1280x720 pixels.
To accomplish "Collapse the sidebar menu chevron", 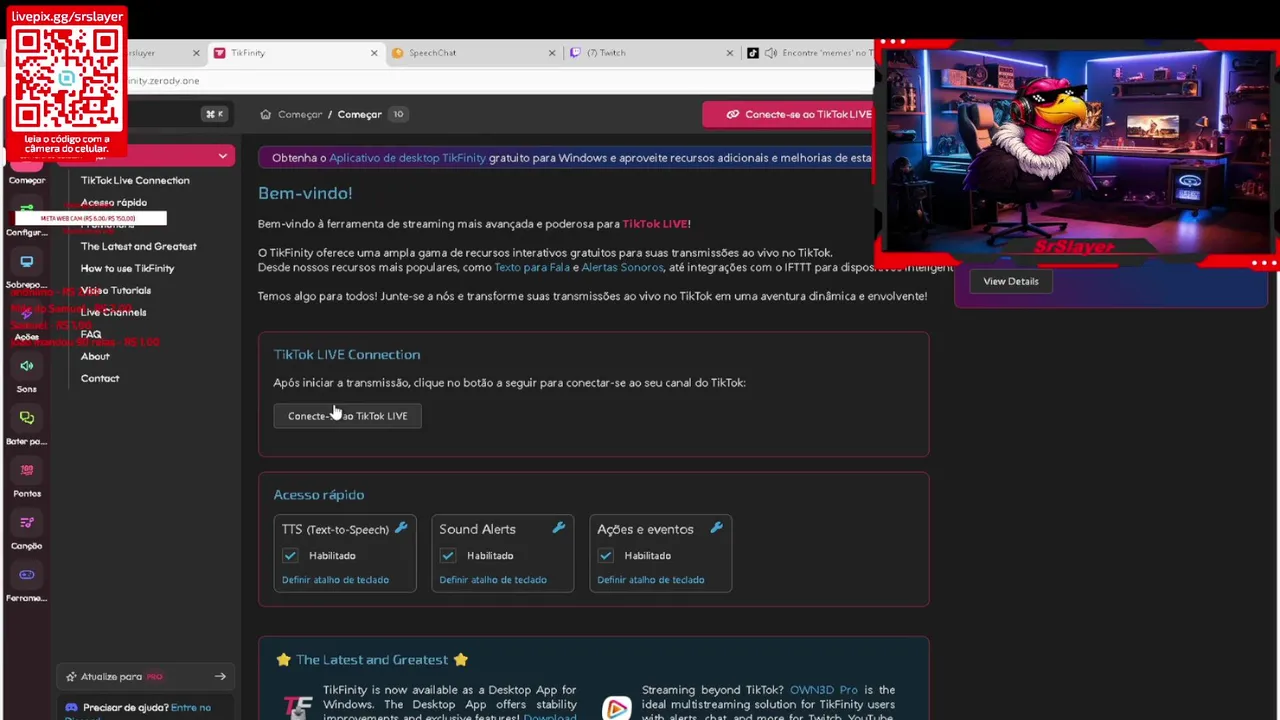I will (x=223, y=156).
